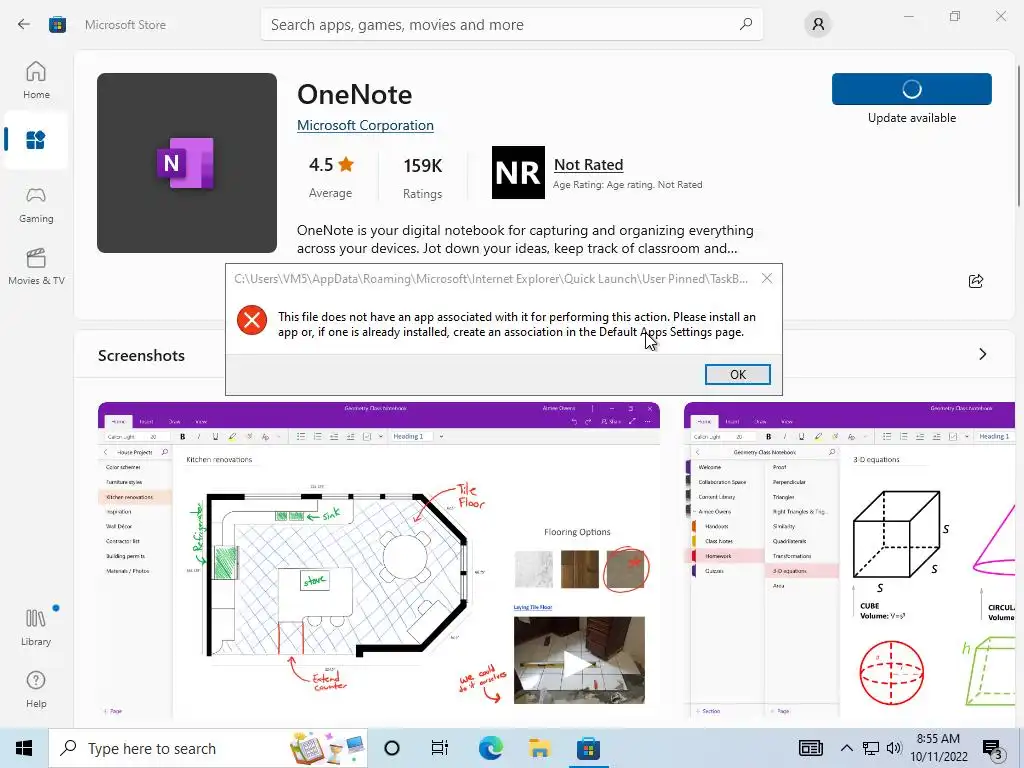The image size is (1024, 768).
Task: Click the volume speaker tray icon
Action: pyautogui.click(x=894, y=748)
